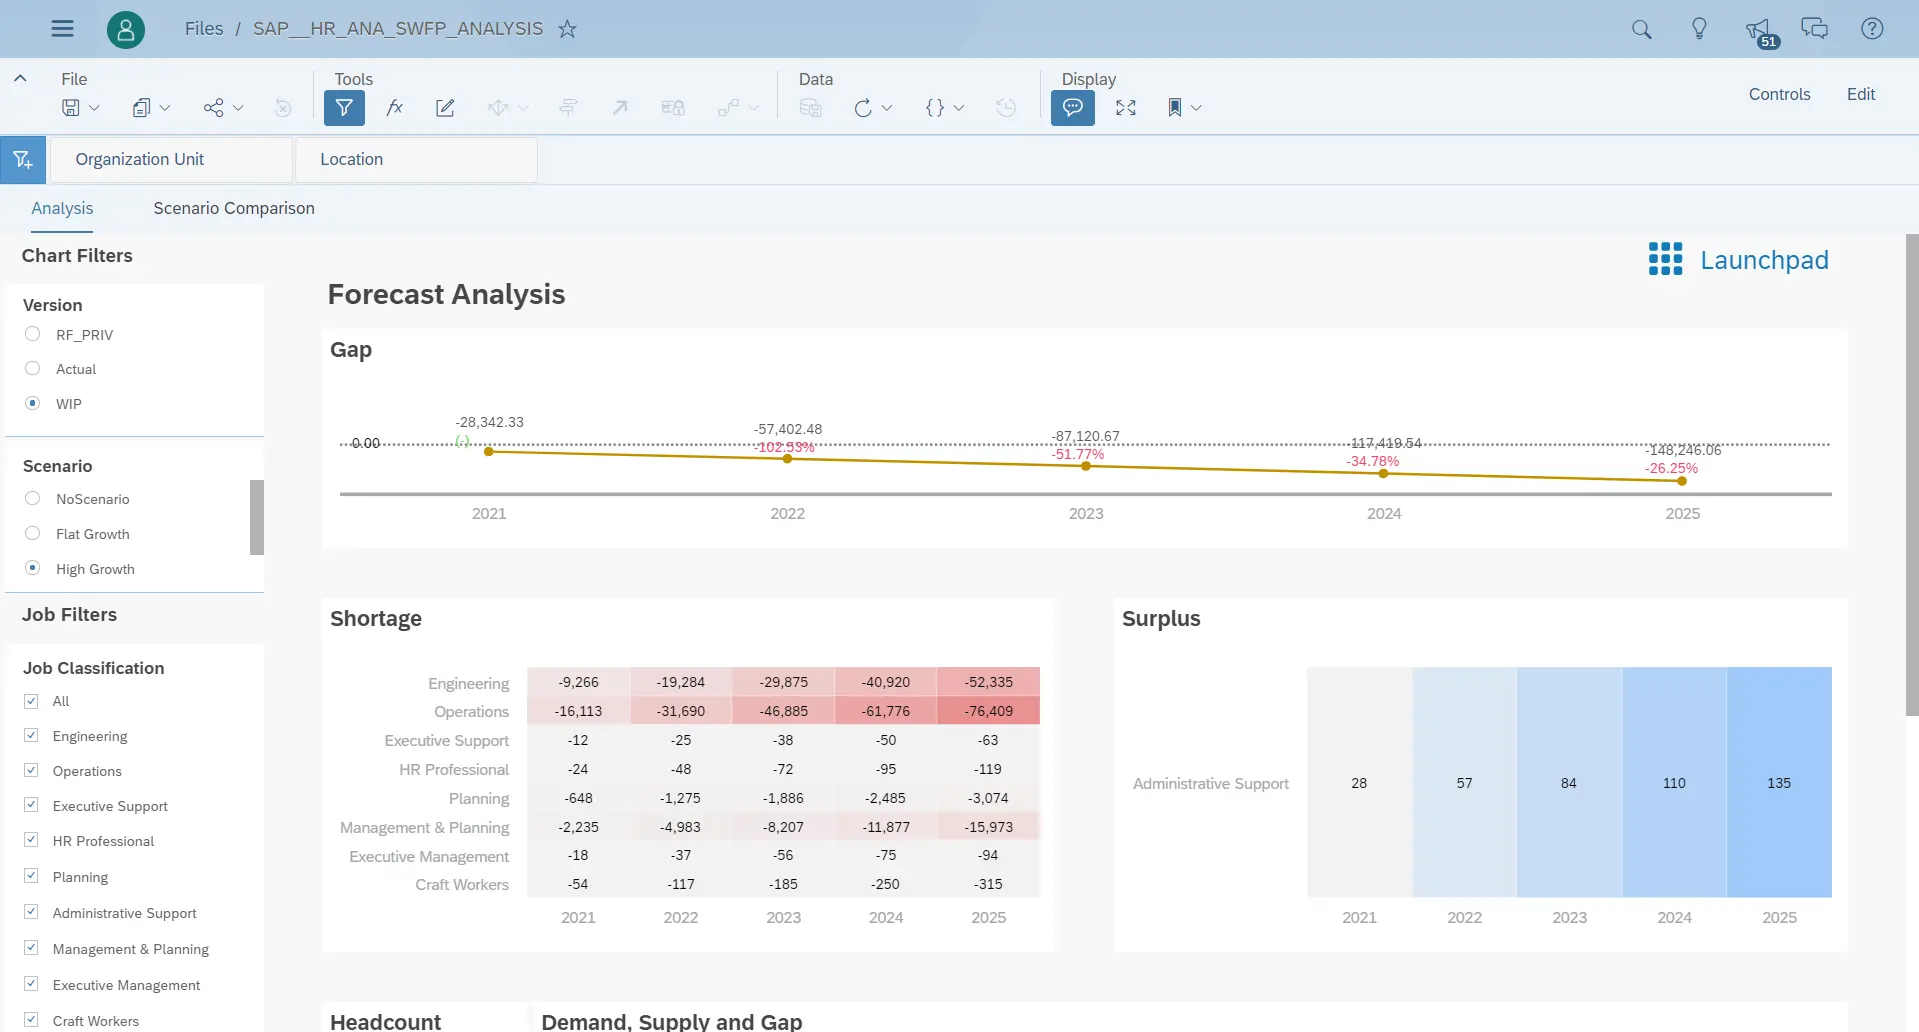Viewport: 1919px width, 1032px height.
Task: Open the data refresh dropdown chevron
Action: point(886,107)
